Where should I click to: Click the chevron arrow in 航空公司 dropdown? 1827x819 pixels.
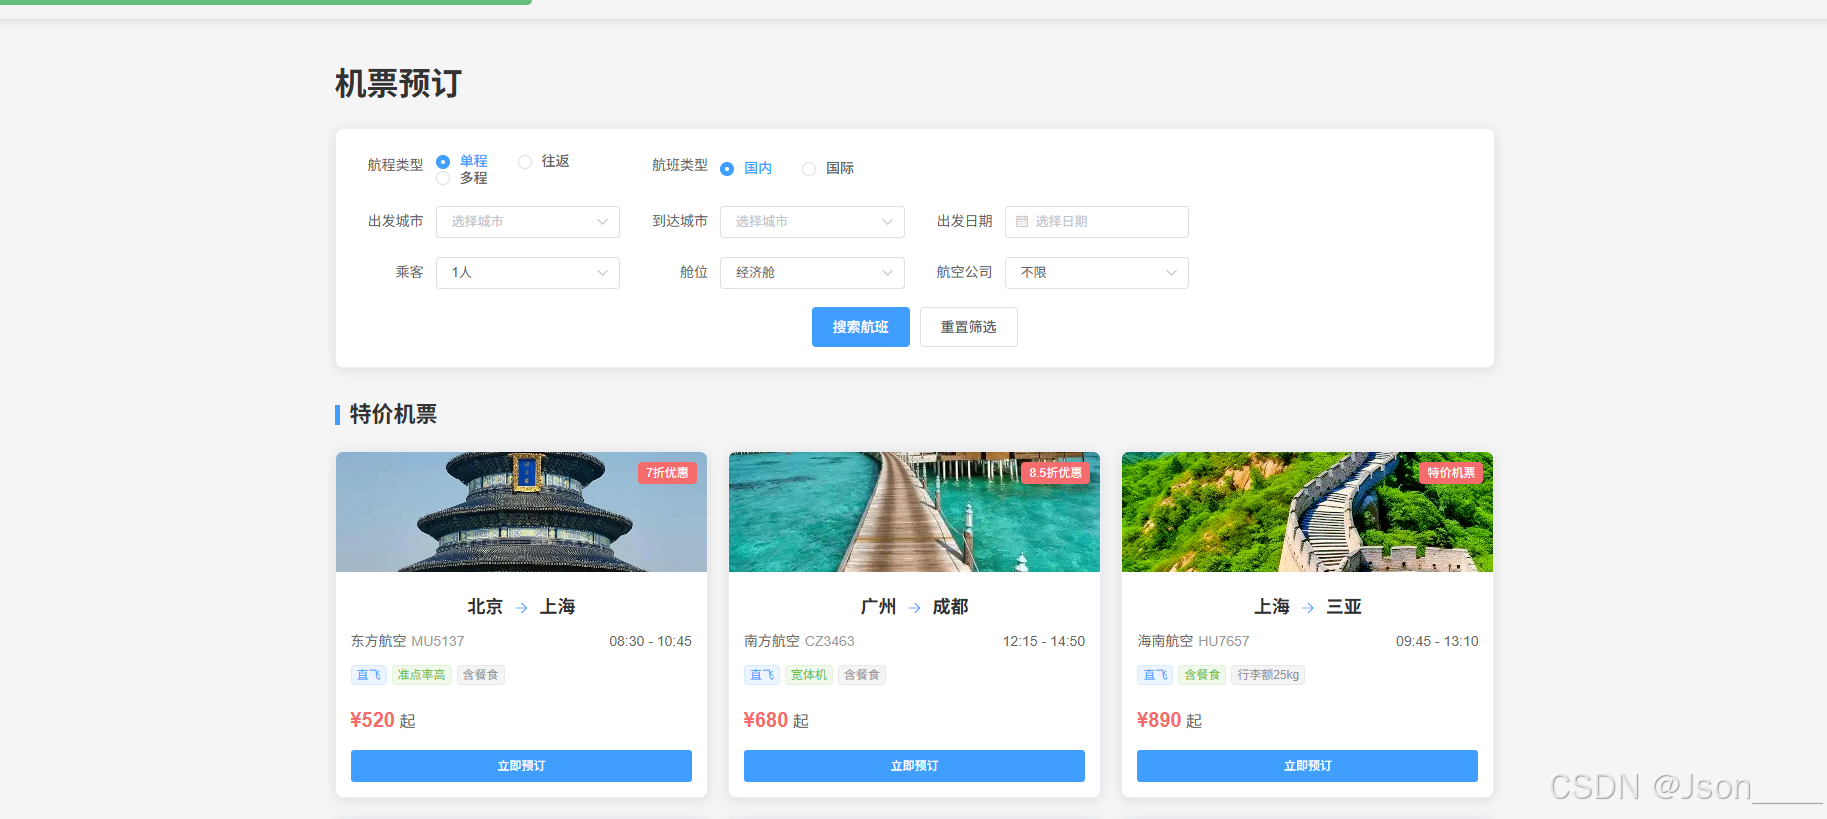[1171, 273]
